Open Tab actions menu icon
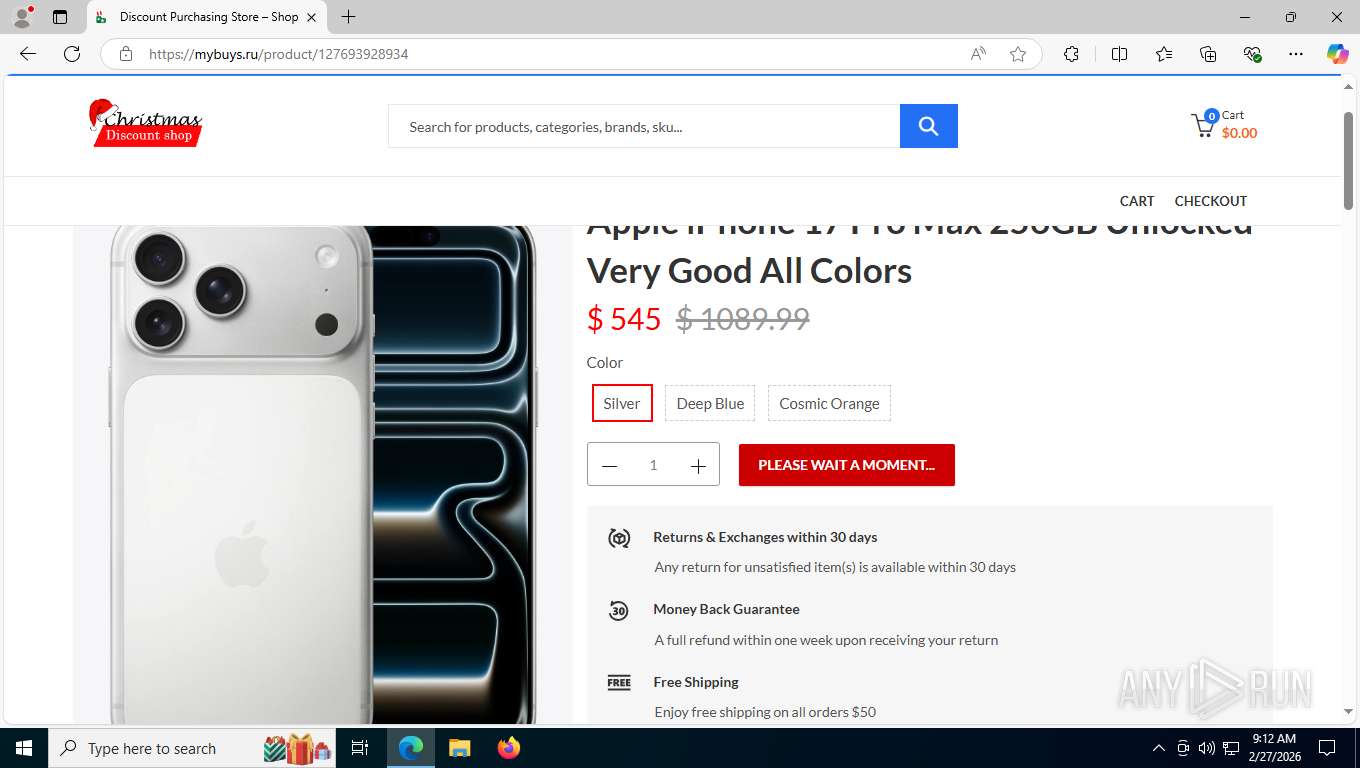1360x768 pixels. [60, 17]
